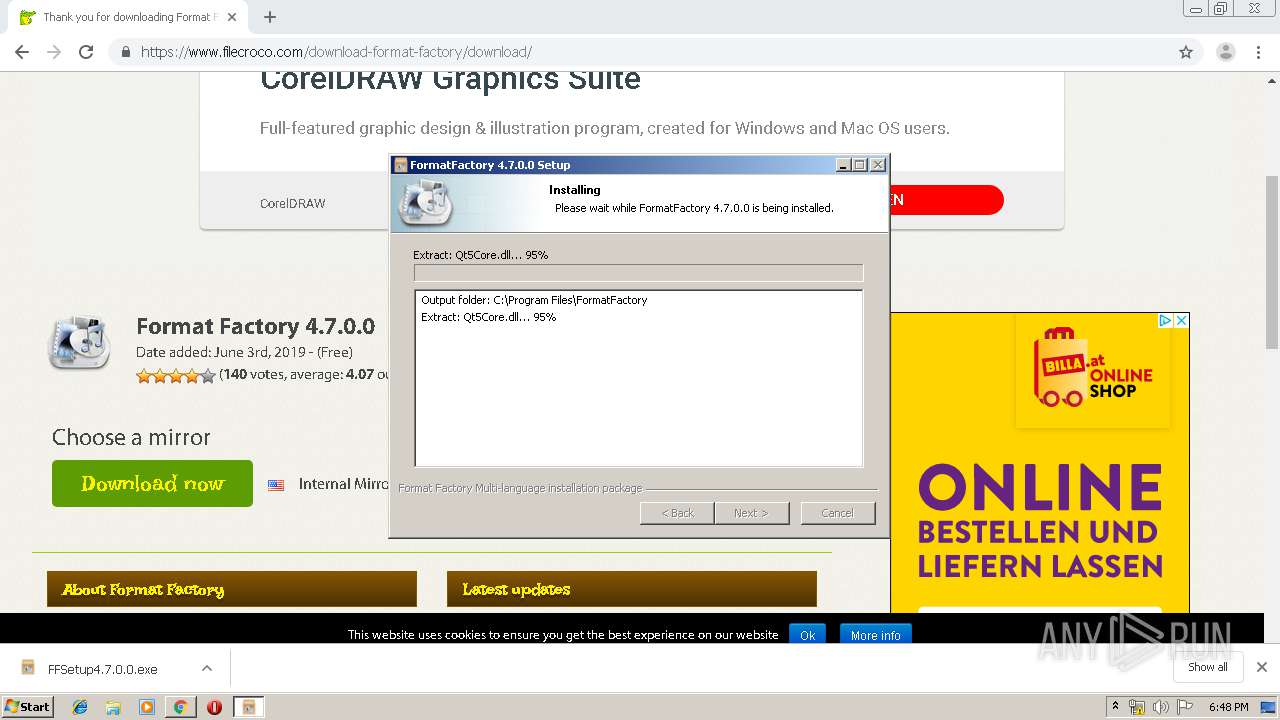Viewport: 1280px width, 720px height.
Task: Open the Windows Start menu
Action: pos(28,706)
